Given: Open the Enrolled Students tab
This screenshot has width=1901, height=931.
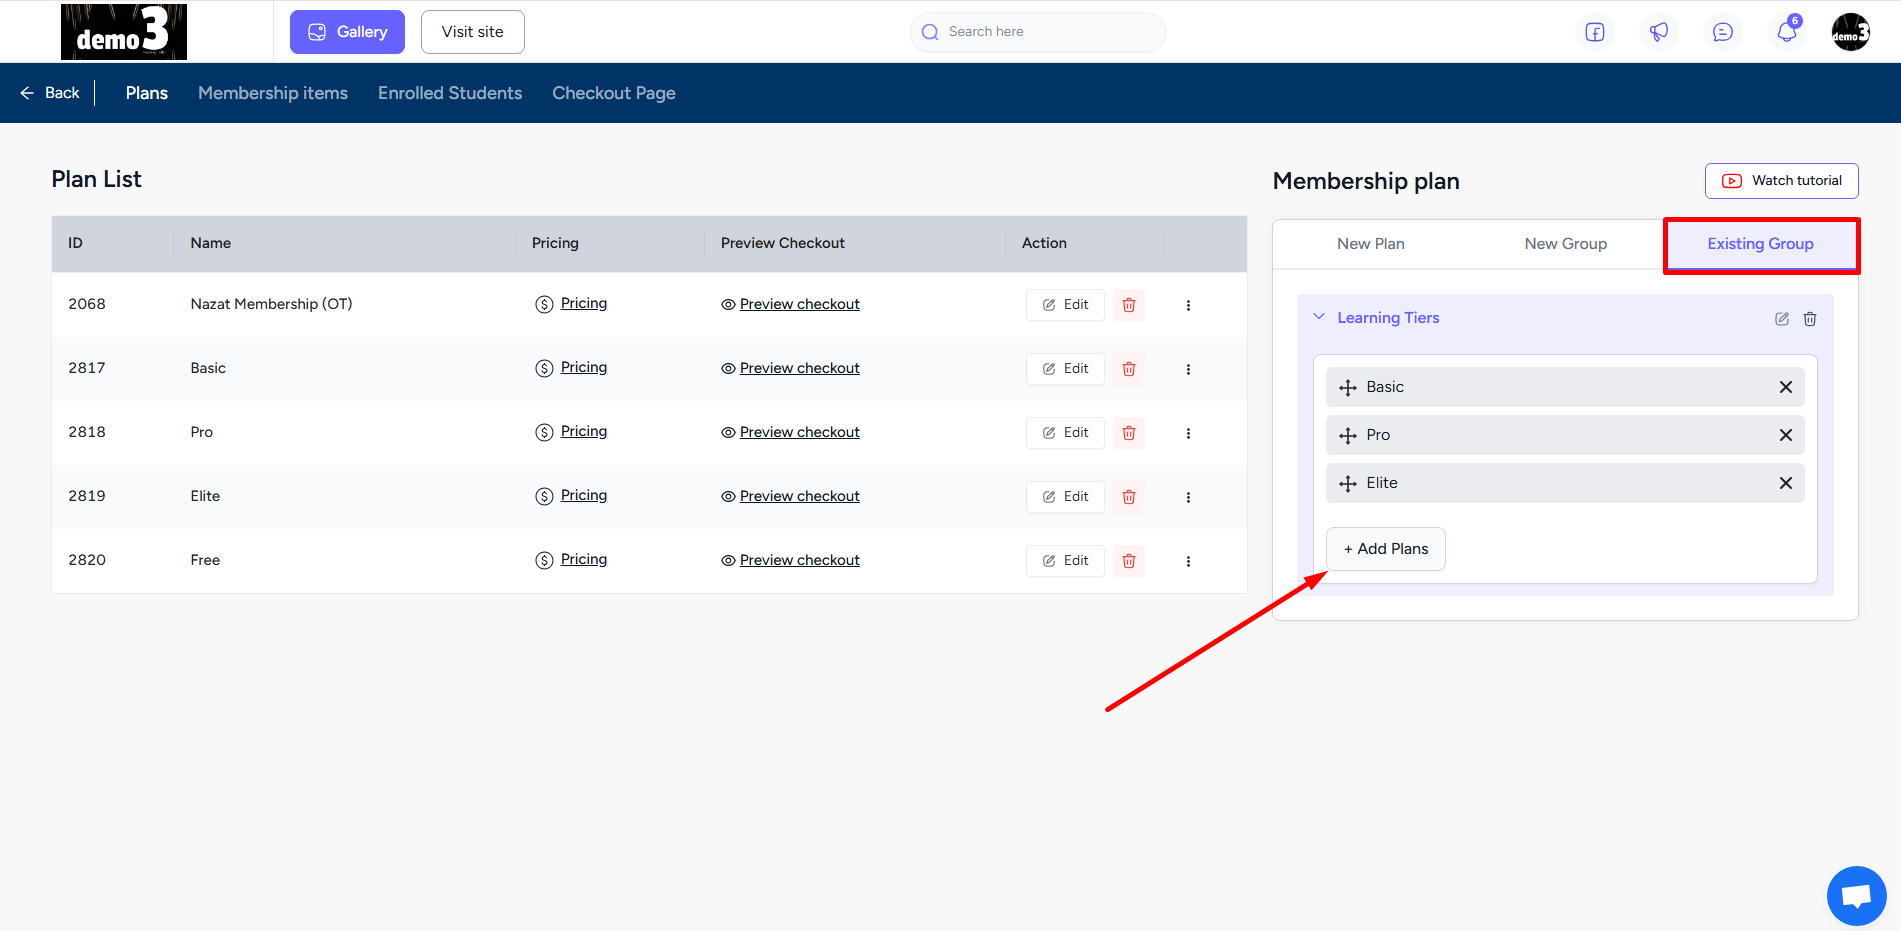Looking at the screenshot, I should click(x=450, y=93).
